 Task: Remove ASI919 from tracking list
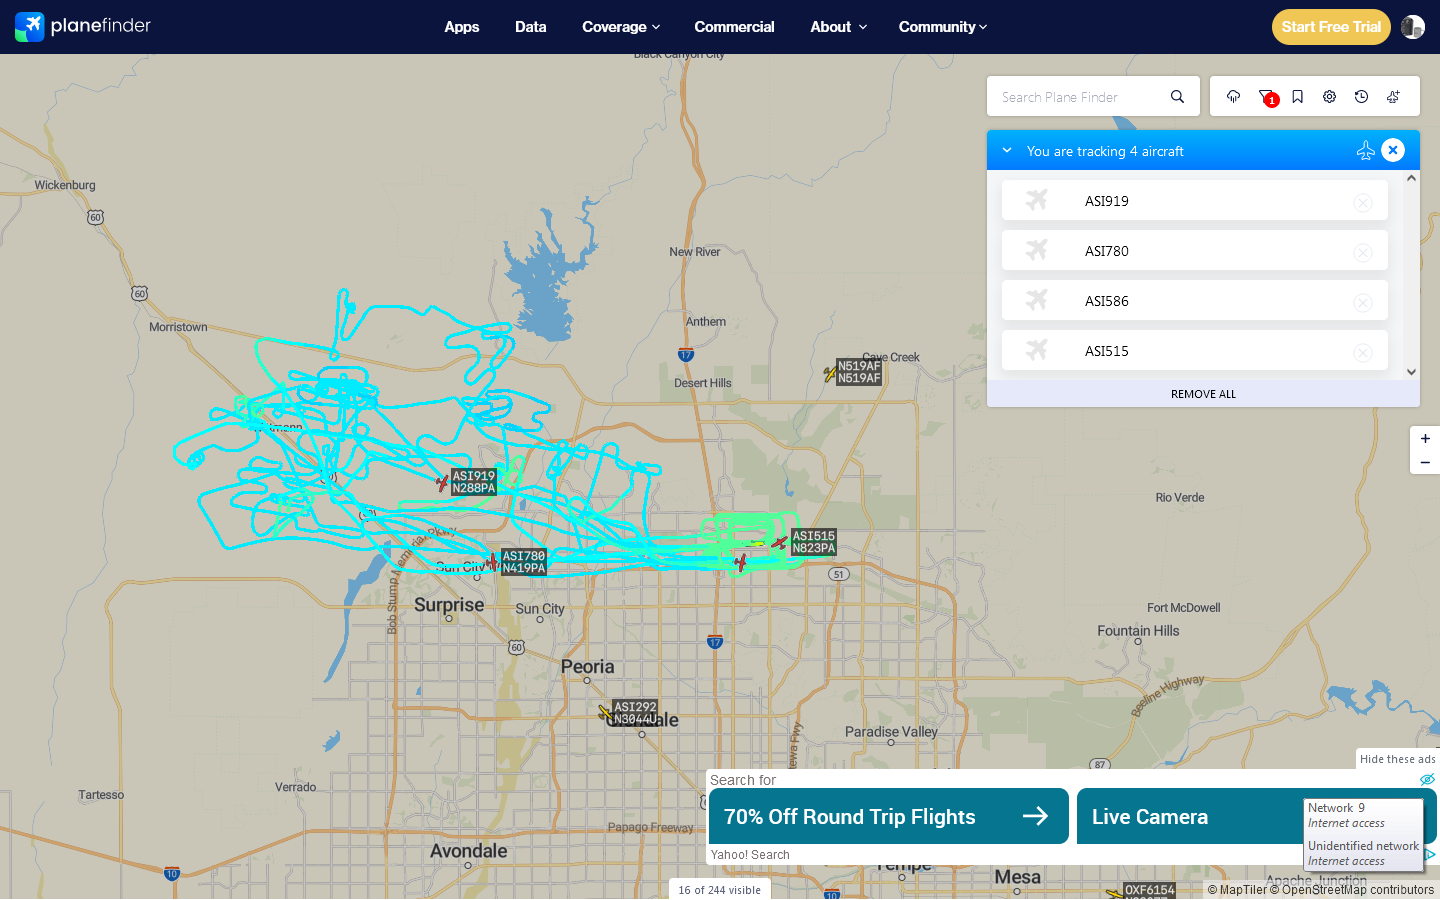click(1363, 203)
